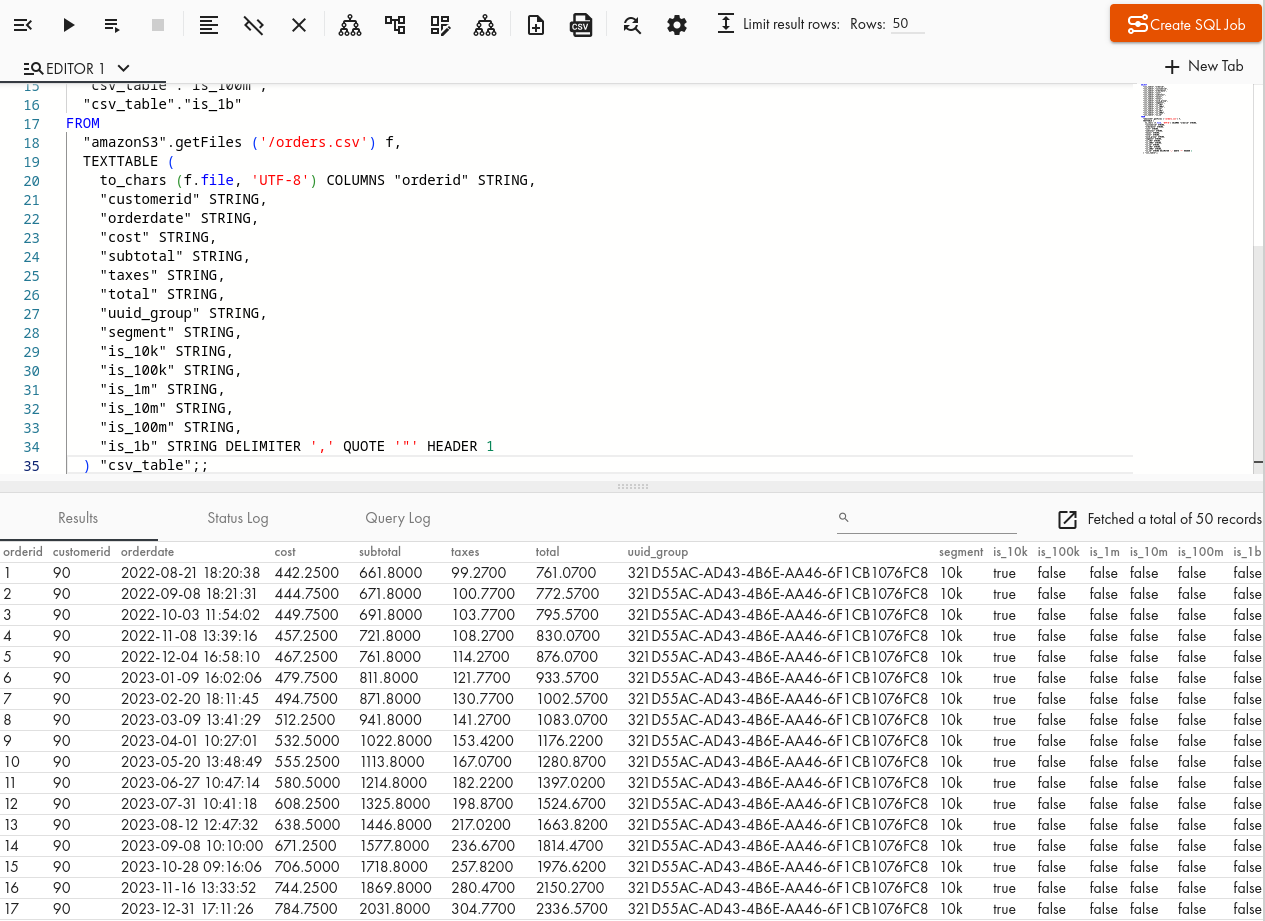Open the Query Log tab
The height and width of the screenshot is (921, 1265).
coord(397,518)
